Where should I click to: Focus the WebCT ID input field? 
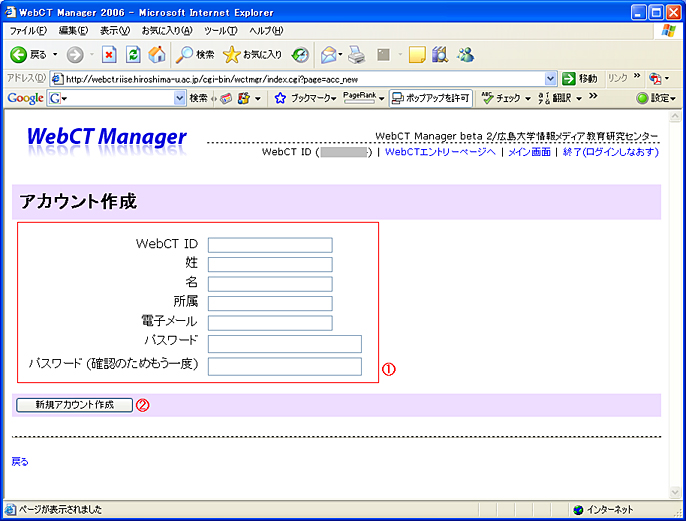click(270, 245)
